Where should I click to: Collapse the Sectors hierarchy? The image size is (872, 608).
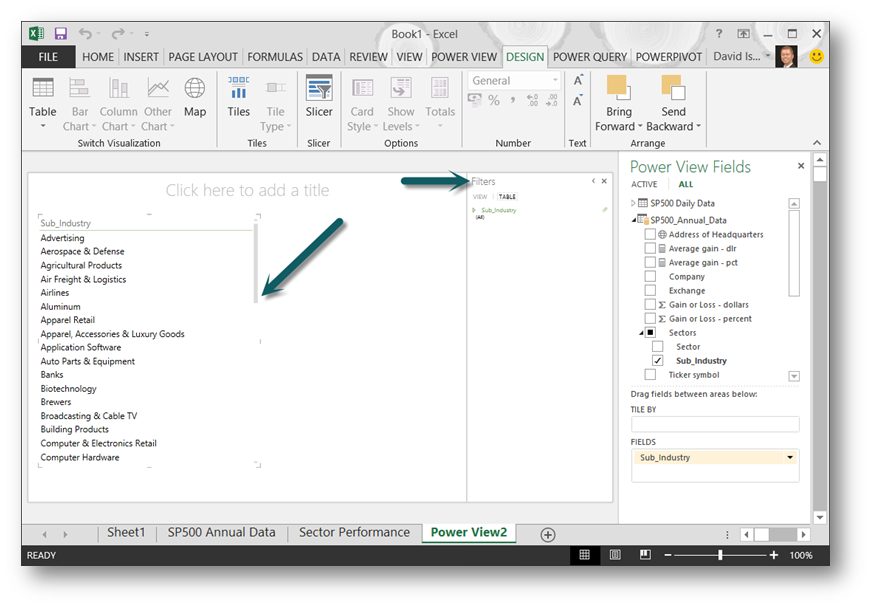641,333
